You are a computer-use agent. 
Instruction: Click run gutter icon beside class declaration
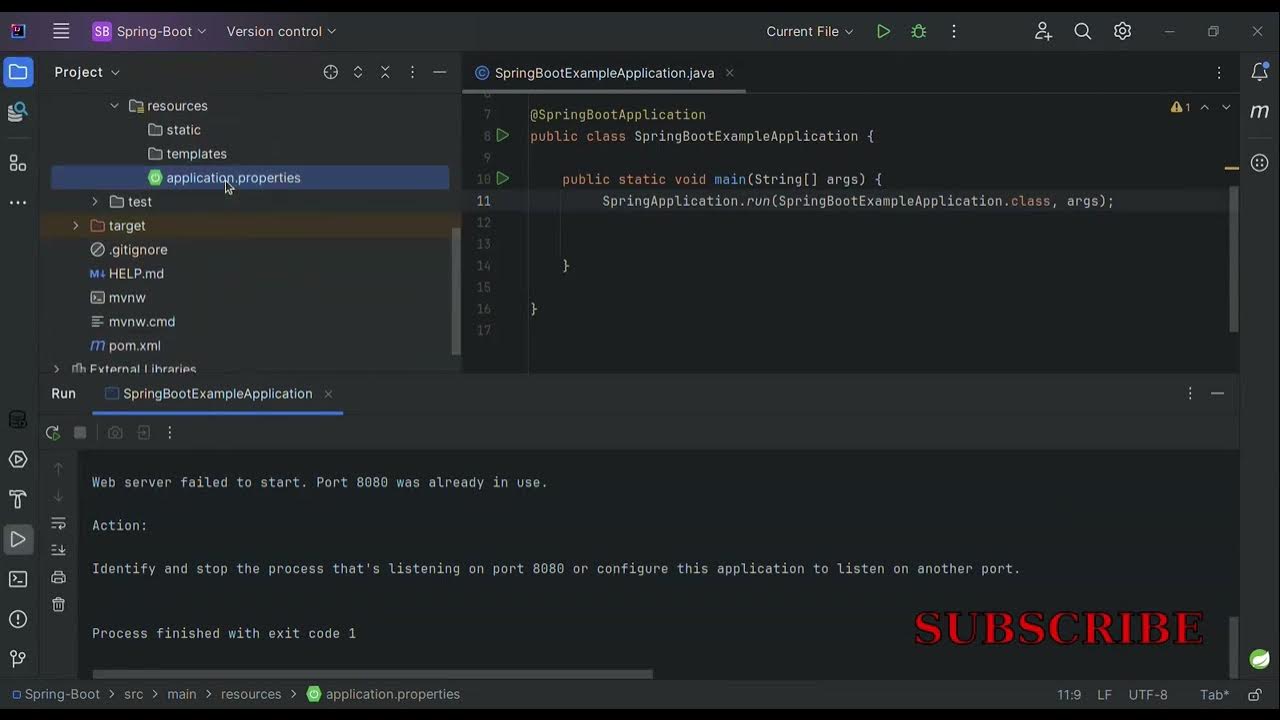pyautogui.click(x=503, y=135)
